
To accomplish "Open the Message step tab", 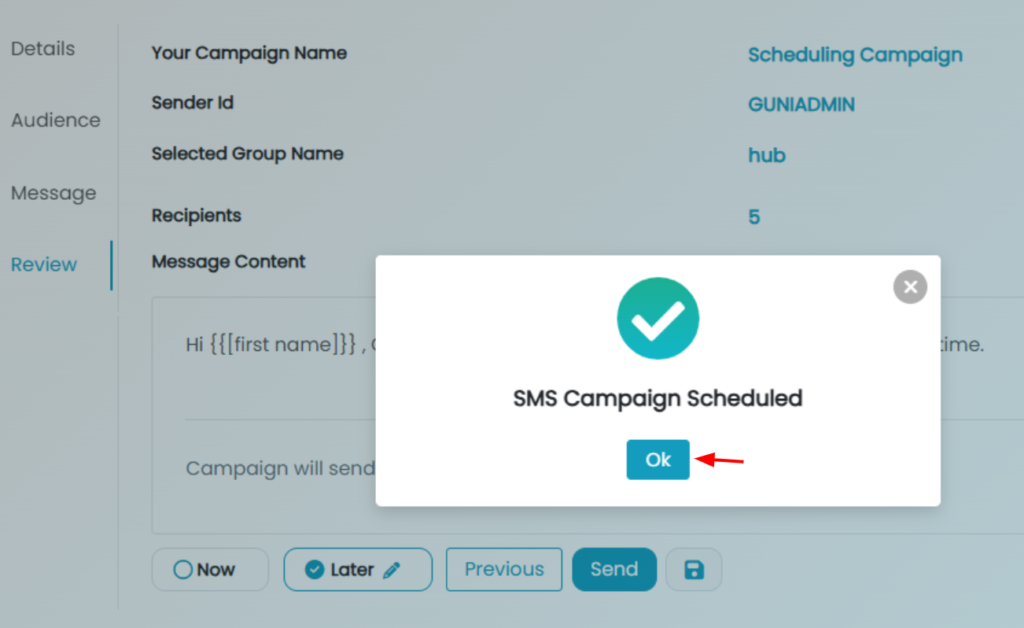I will [x=54, y=193].
